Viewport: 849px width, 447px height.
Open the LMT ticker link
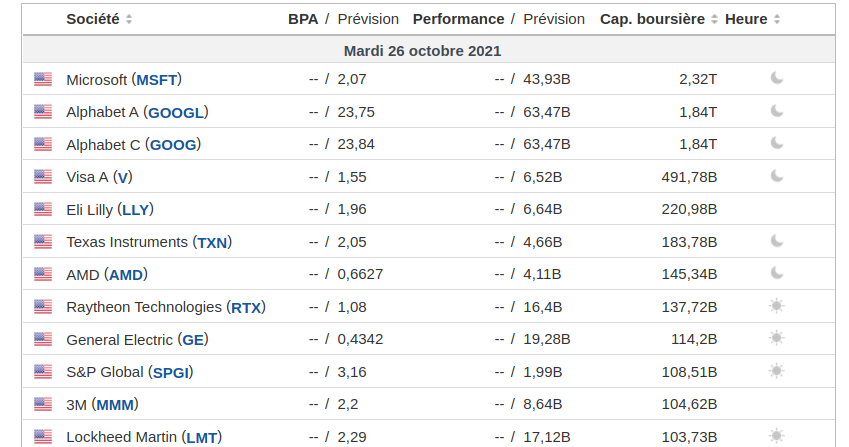coord(201,437)
